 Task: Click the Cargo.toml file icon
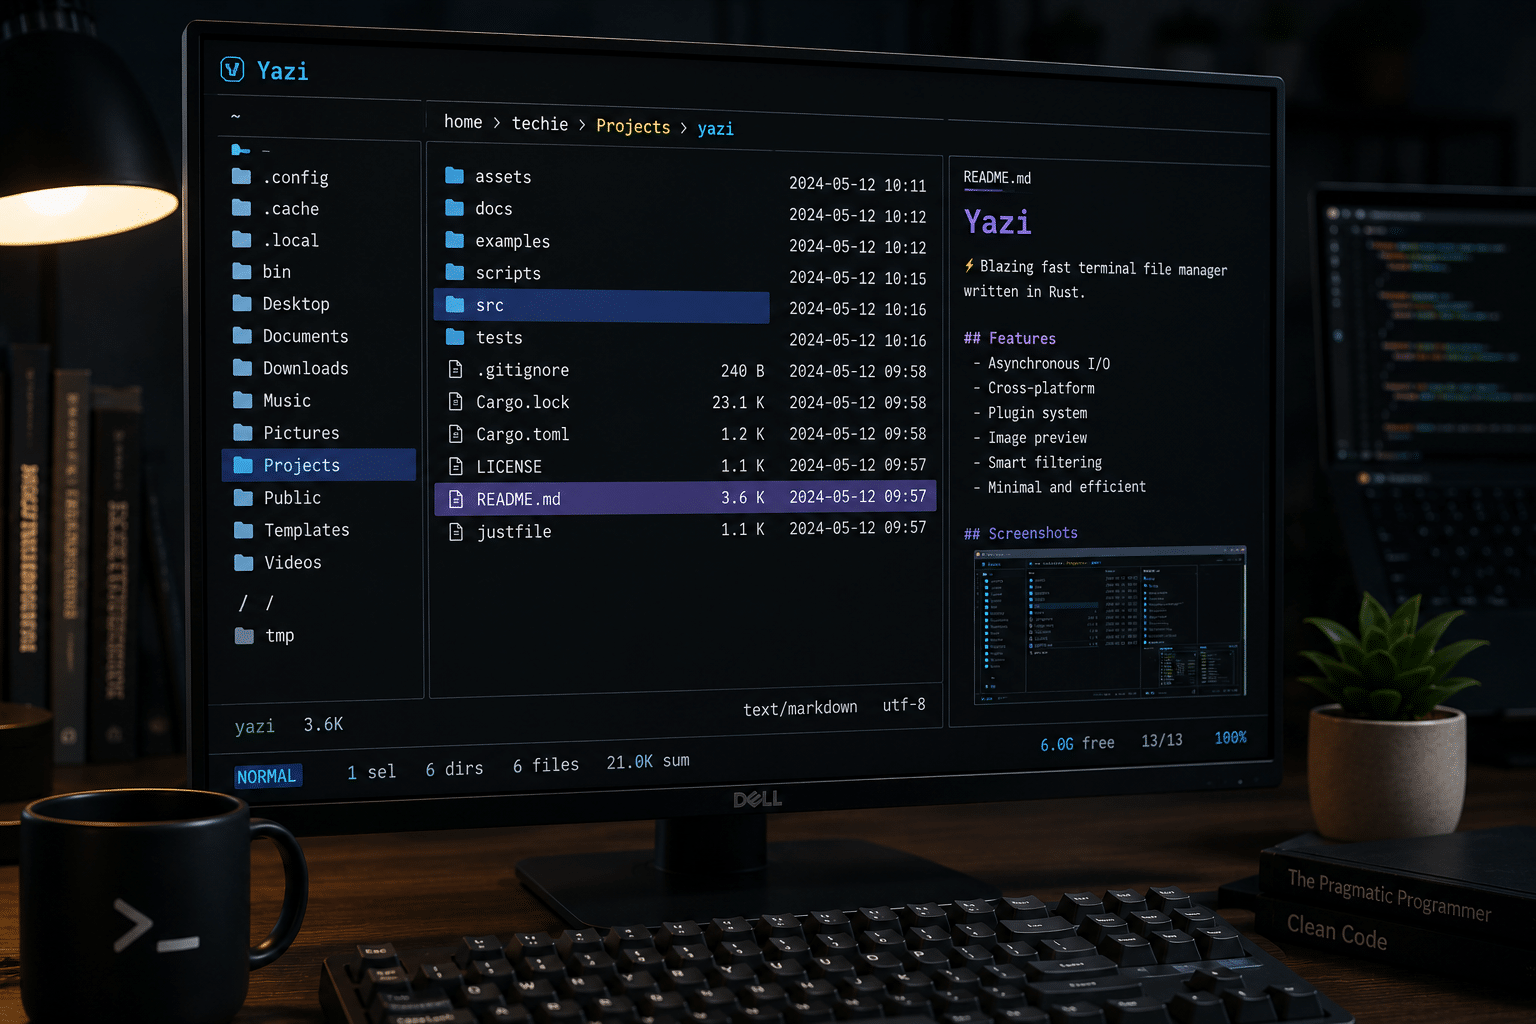[455, 434]
